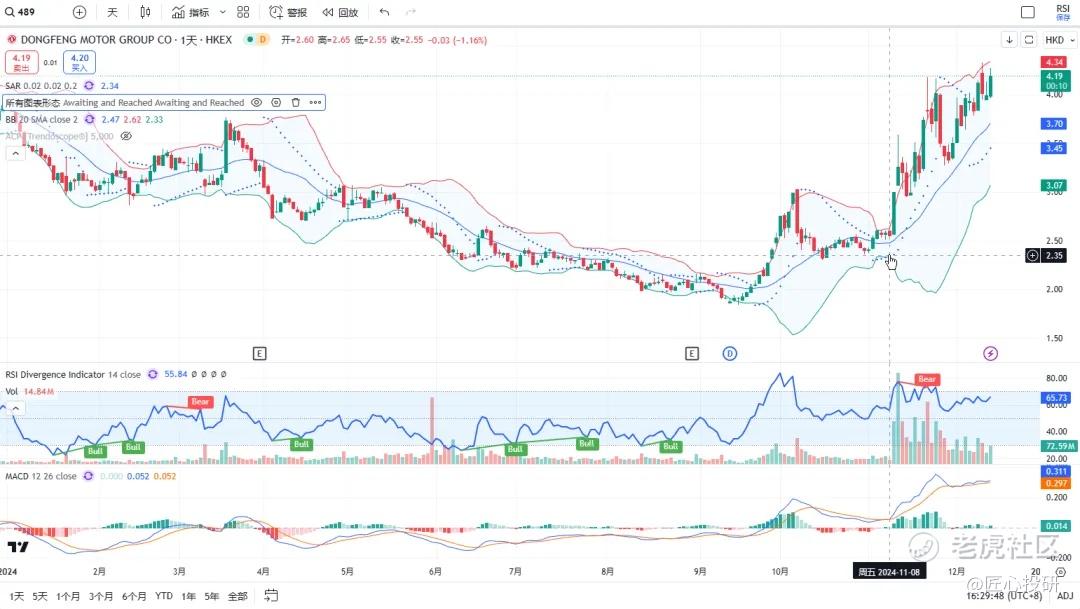Select the 1年 range

(x=188, y=597)
